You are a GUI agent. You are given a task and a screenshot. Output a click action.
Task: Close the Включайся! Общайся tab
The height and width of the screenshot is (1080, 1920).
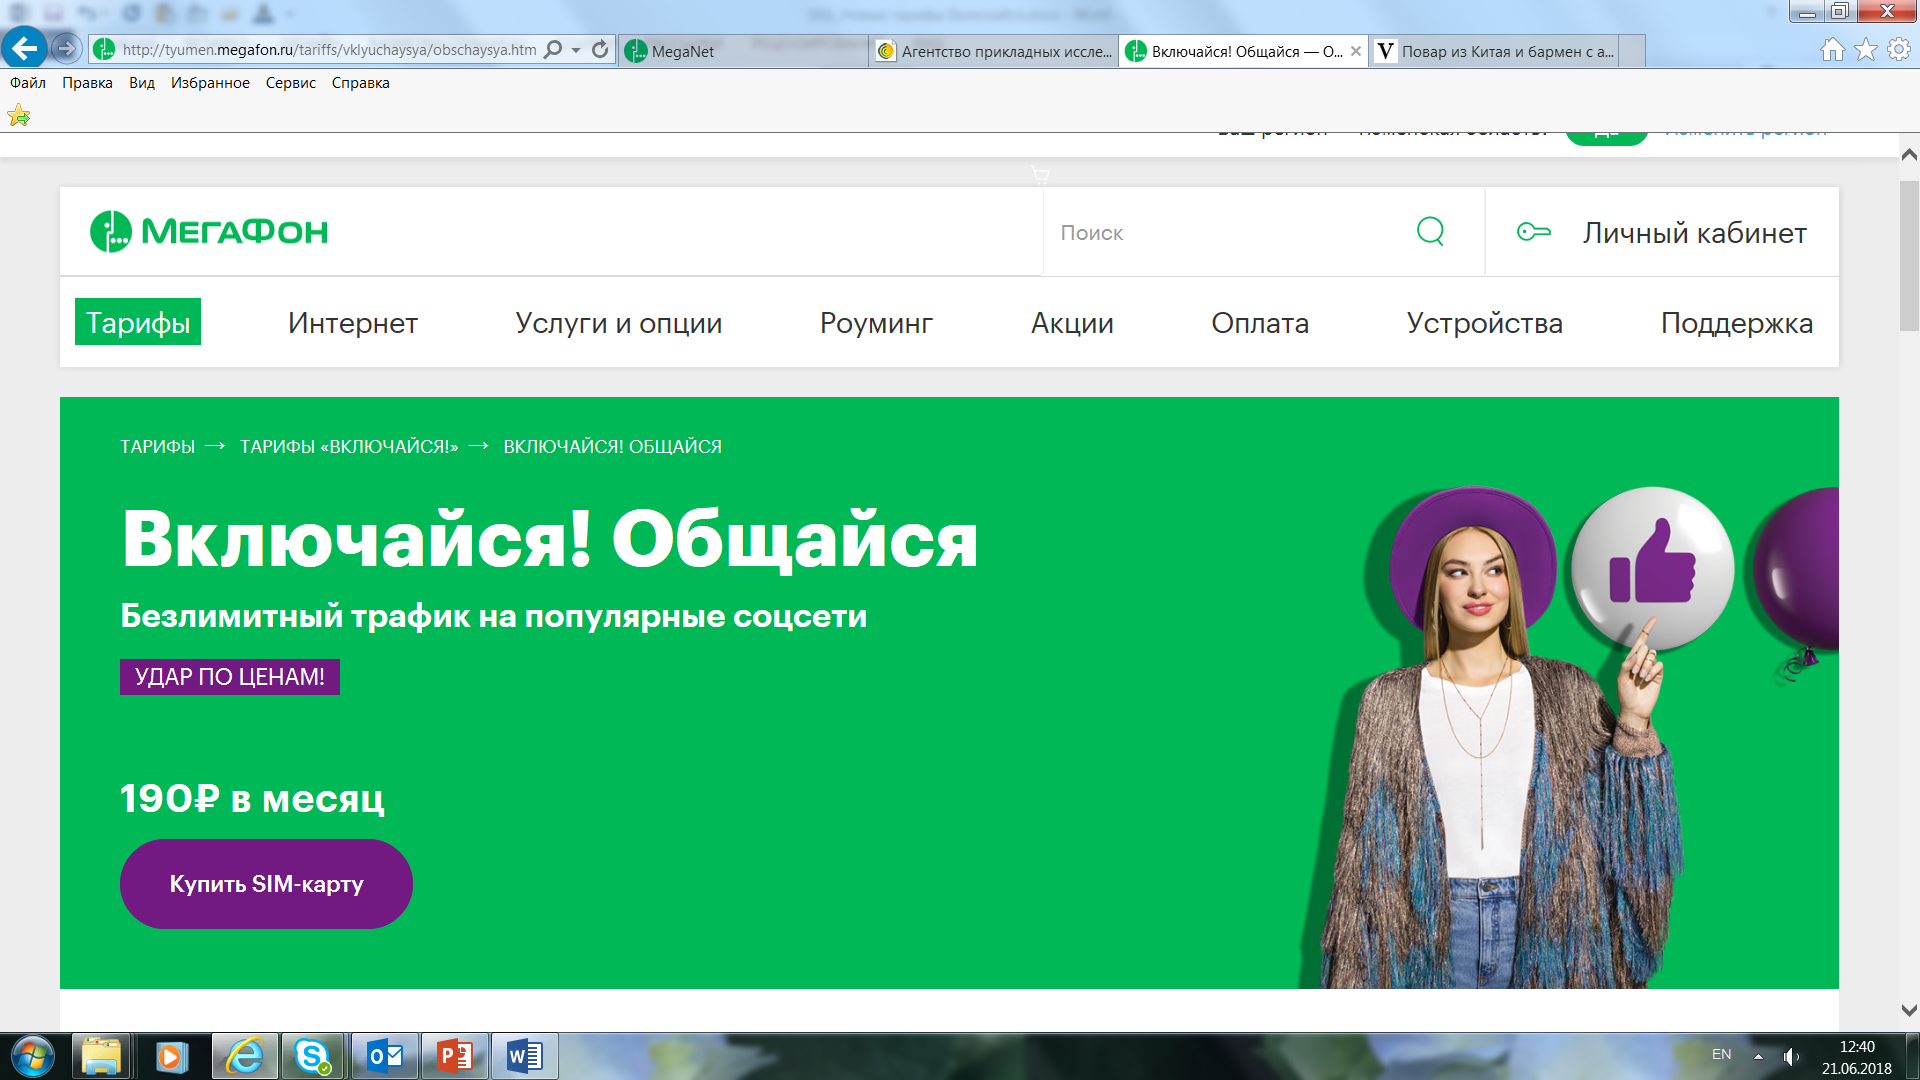point(1356,51)
